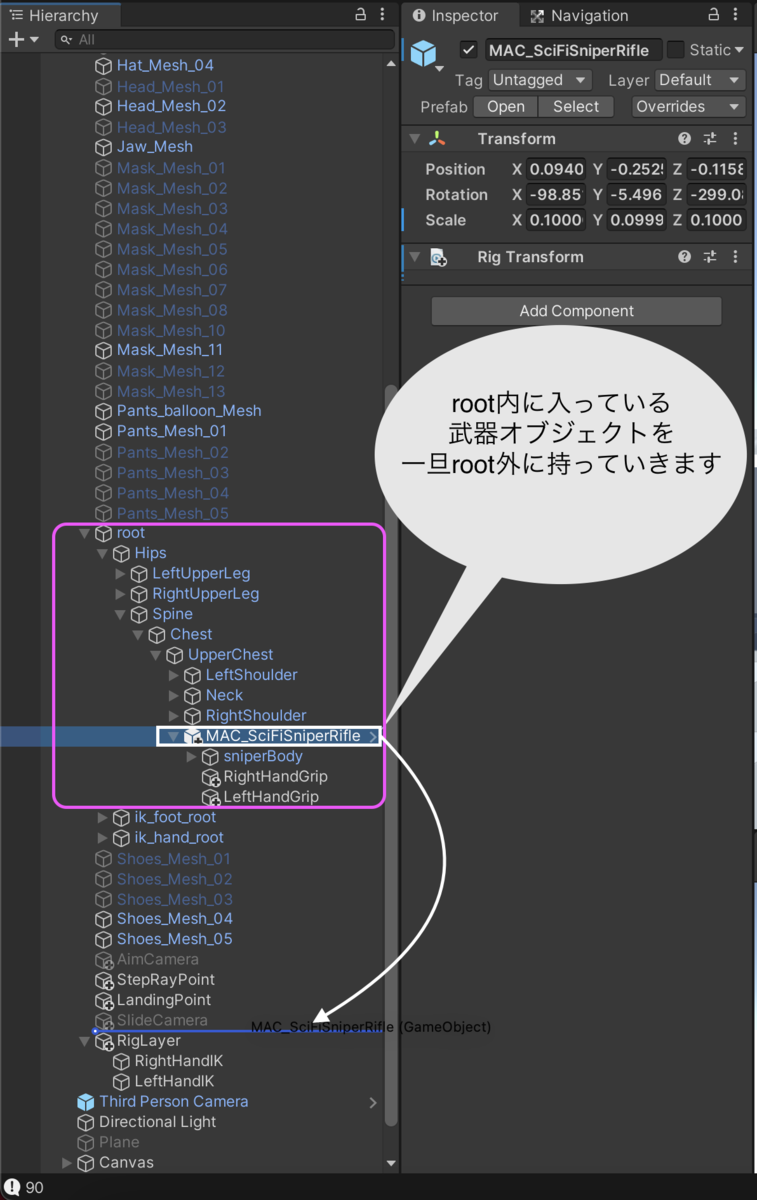
Task: Edit the object name field MAC_SciFiSniperRifle
Action: pos(573,50)
